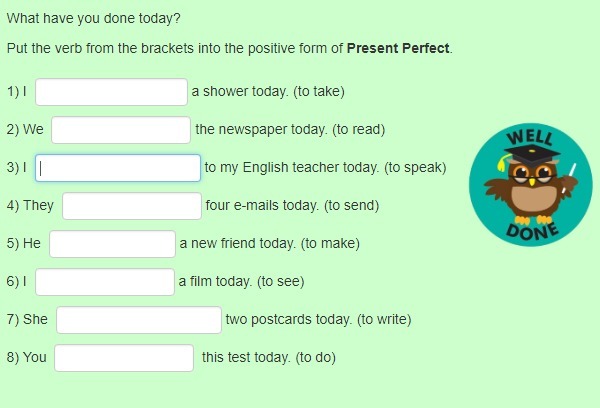600x408 pixels.
Task: Click the '(to do)' verb hint
Action: coord(316,357)
